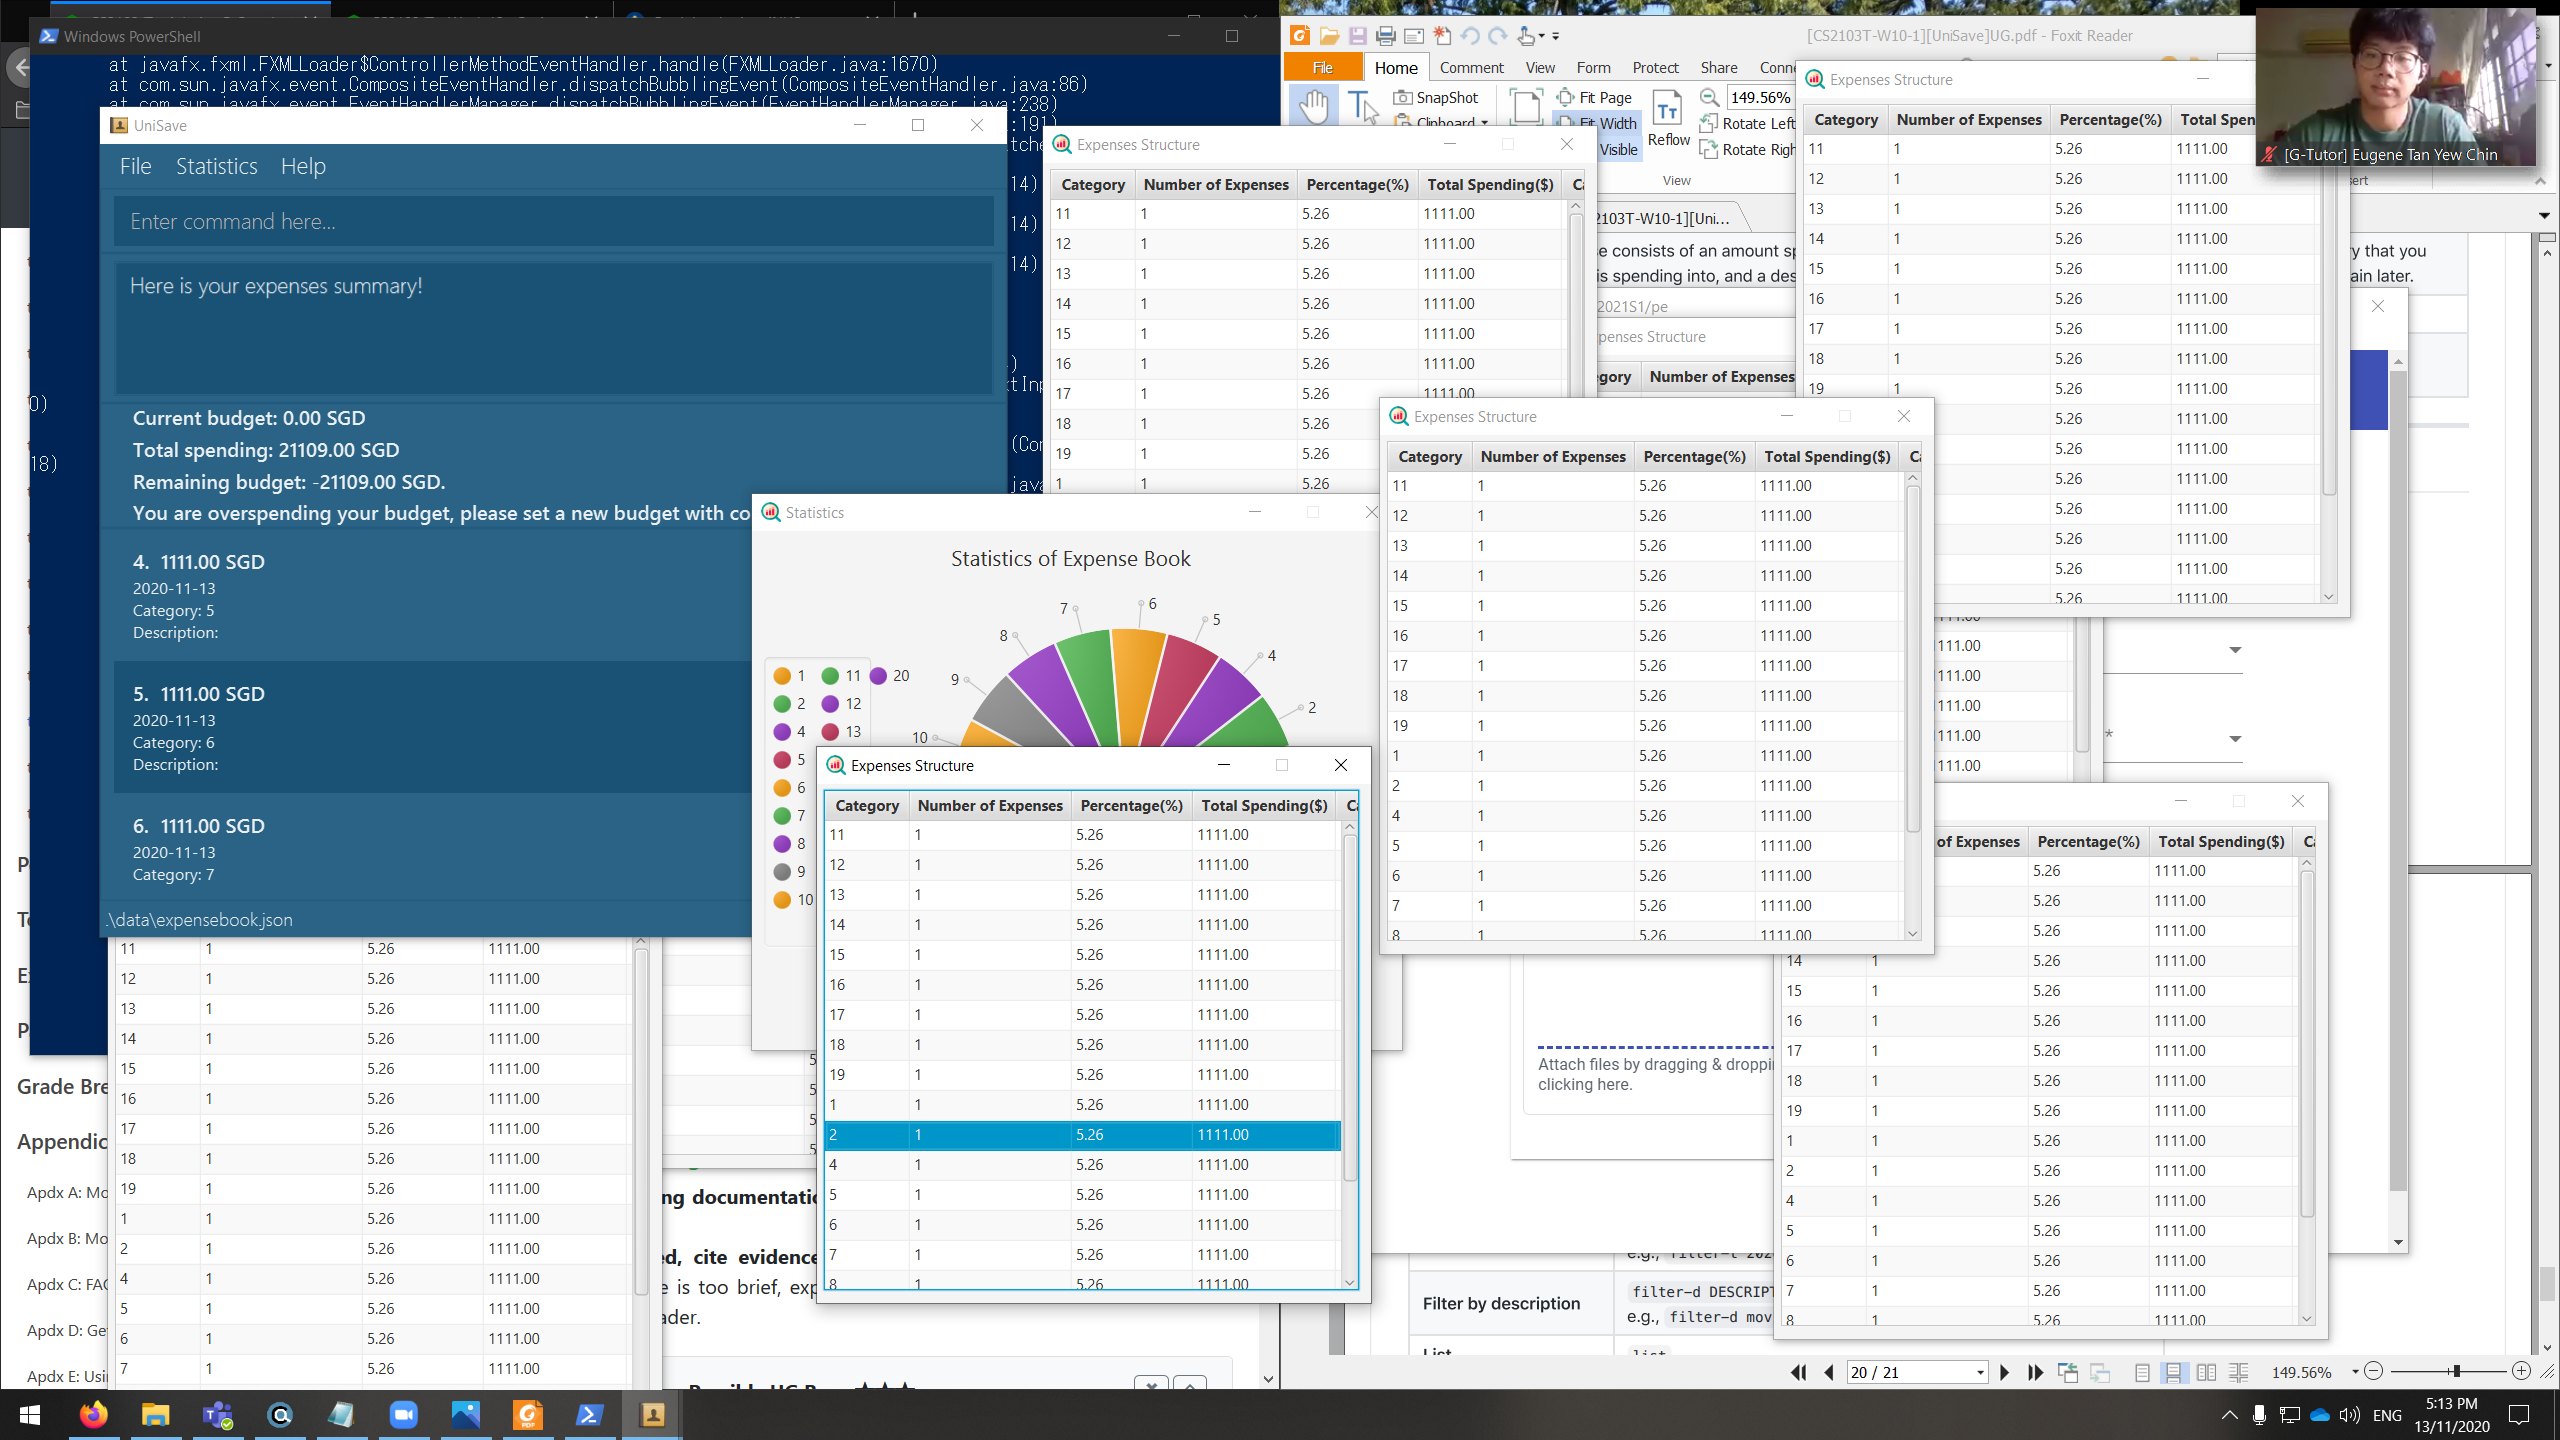
Task: Open the page number 20 / 21 dropdown
Action: tap(1979, 1372)
